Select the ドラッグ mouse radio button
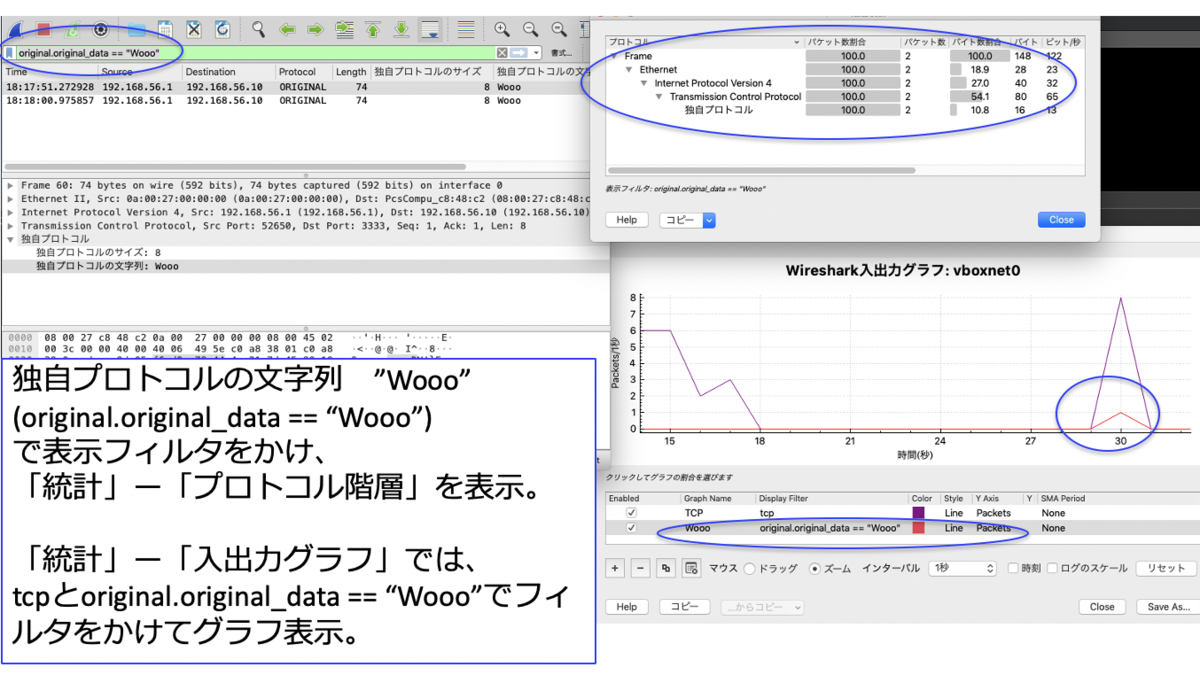 pos(750,569)
